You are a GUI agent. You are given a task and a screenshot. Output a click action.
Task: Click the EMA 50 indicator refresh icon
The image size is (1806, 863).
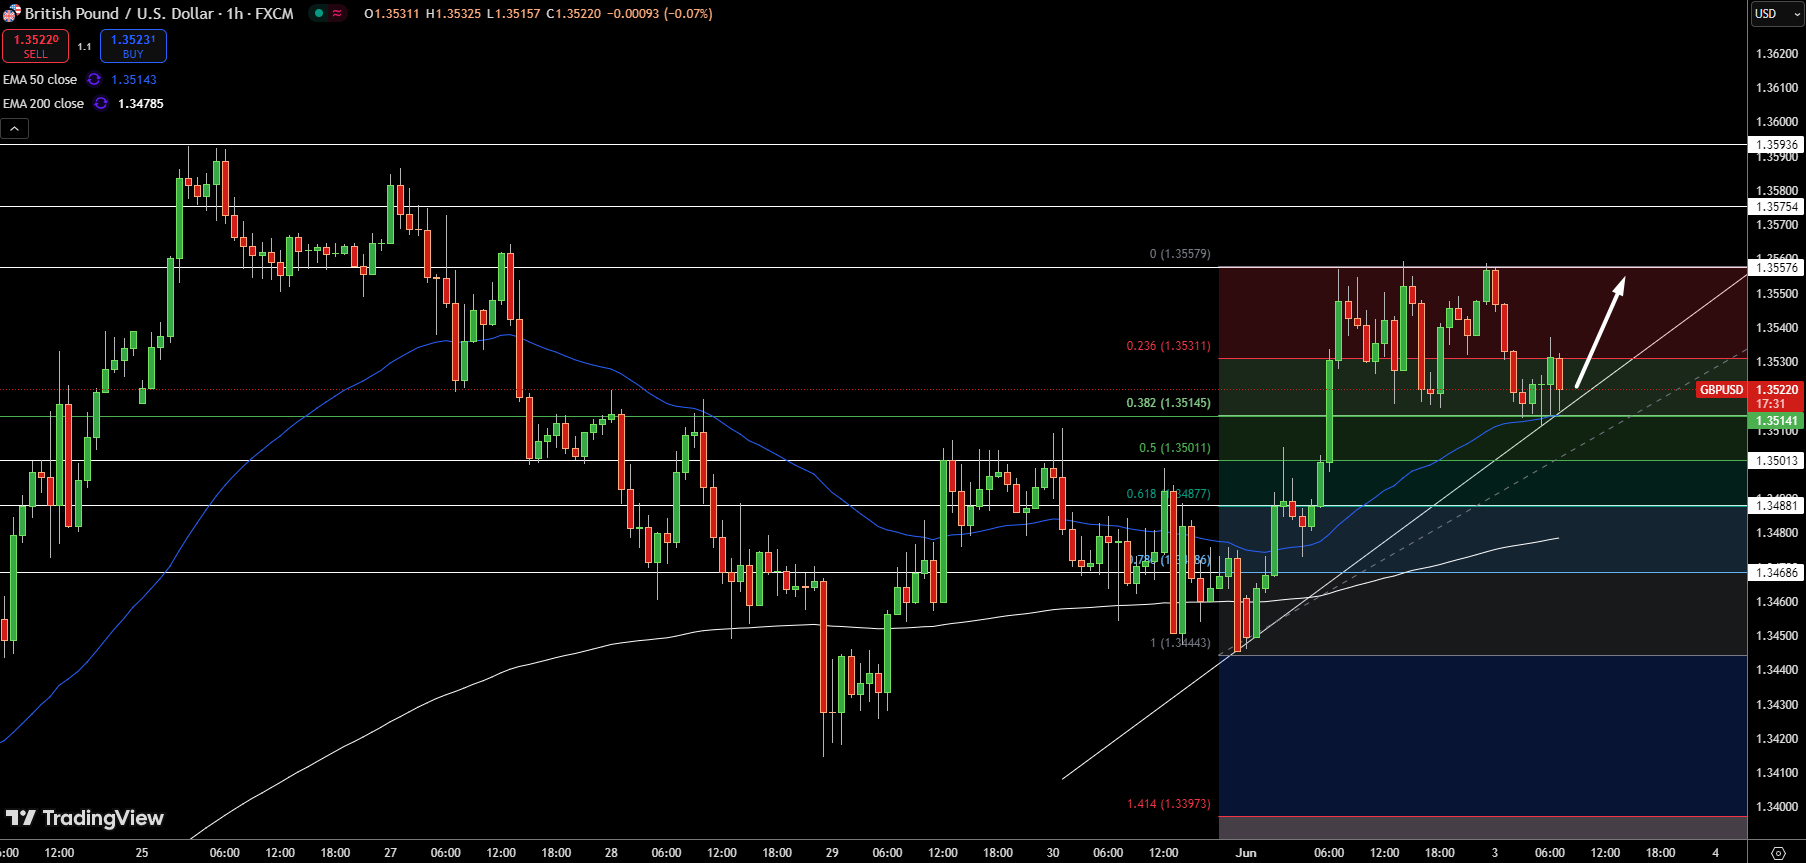pos(94,79)
